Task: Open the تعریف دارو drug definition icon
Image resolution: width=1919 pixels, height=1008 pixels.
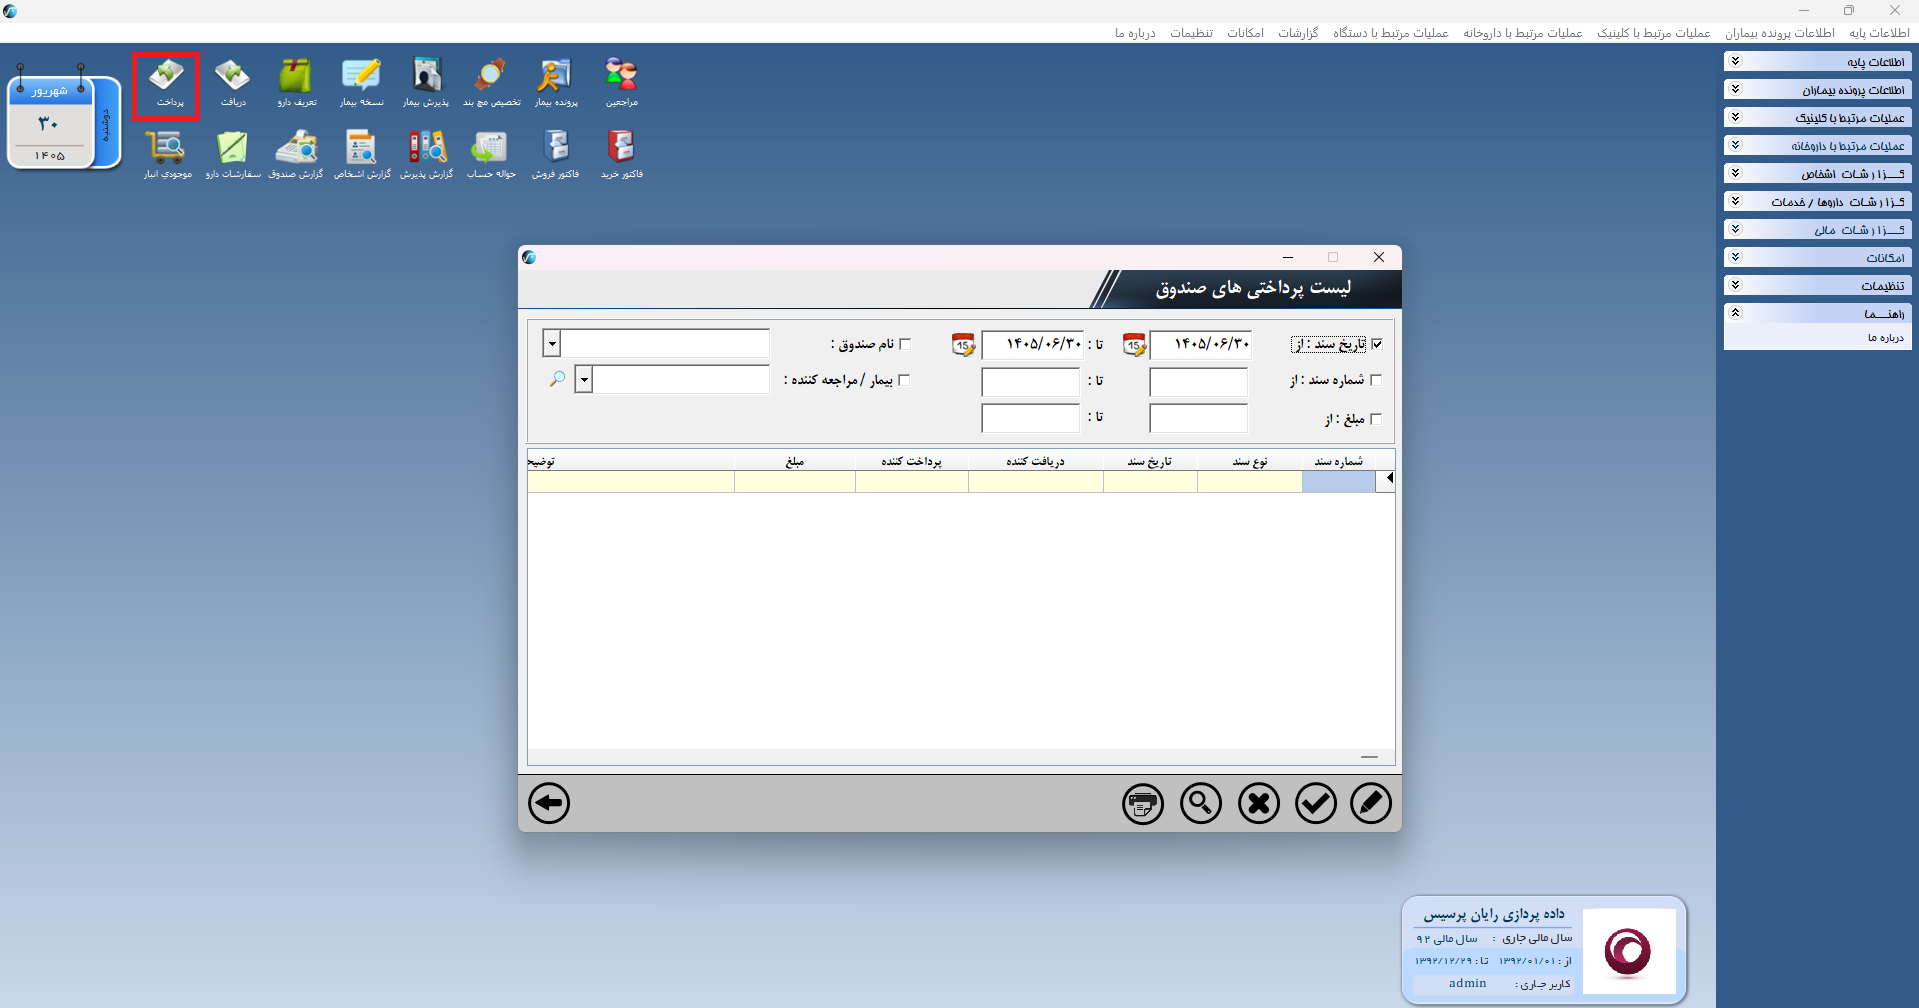Action: tap(296, 84)
